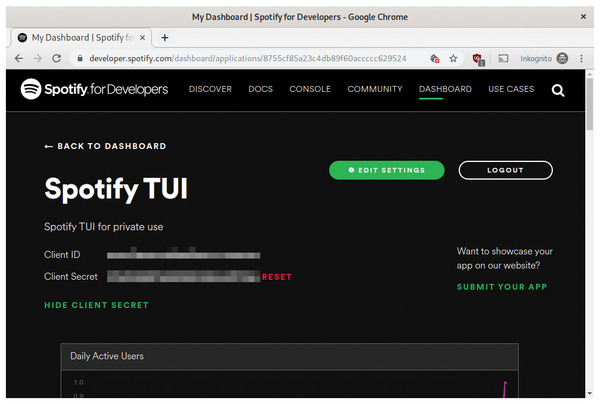The width and height of the screenshot is (600, 404).
Task: Reload the page with refresh icon
Action: pos(57,59)
